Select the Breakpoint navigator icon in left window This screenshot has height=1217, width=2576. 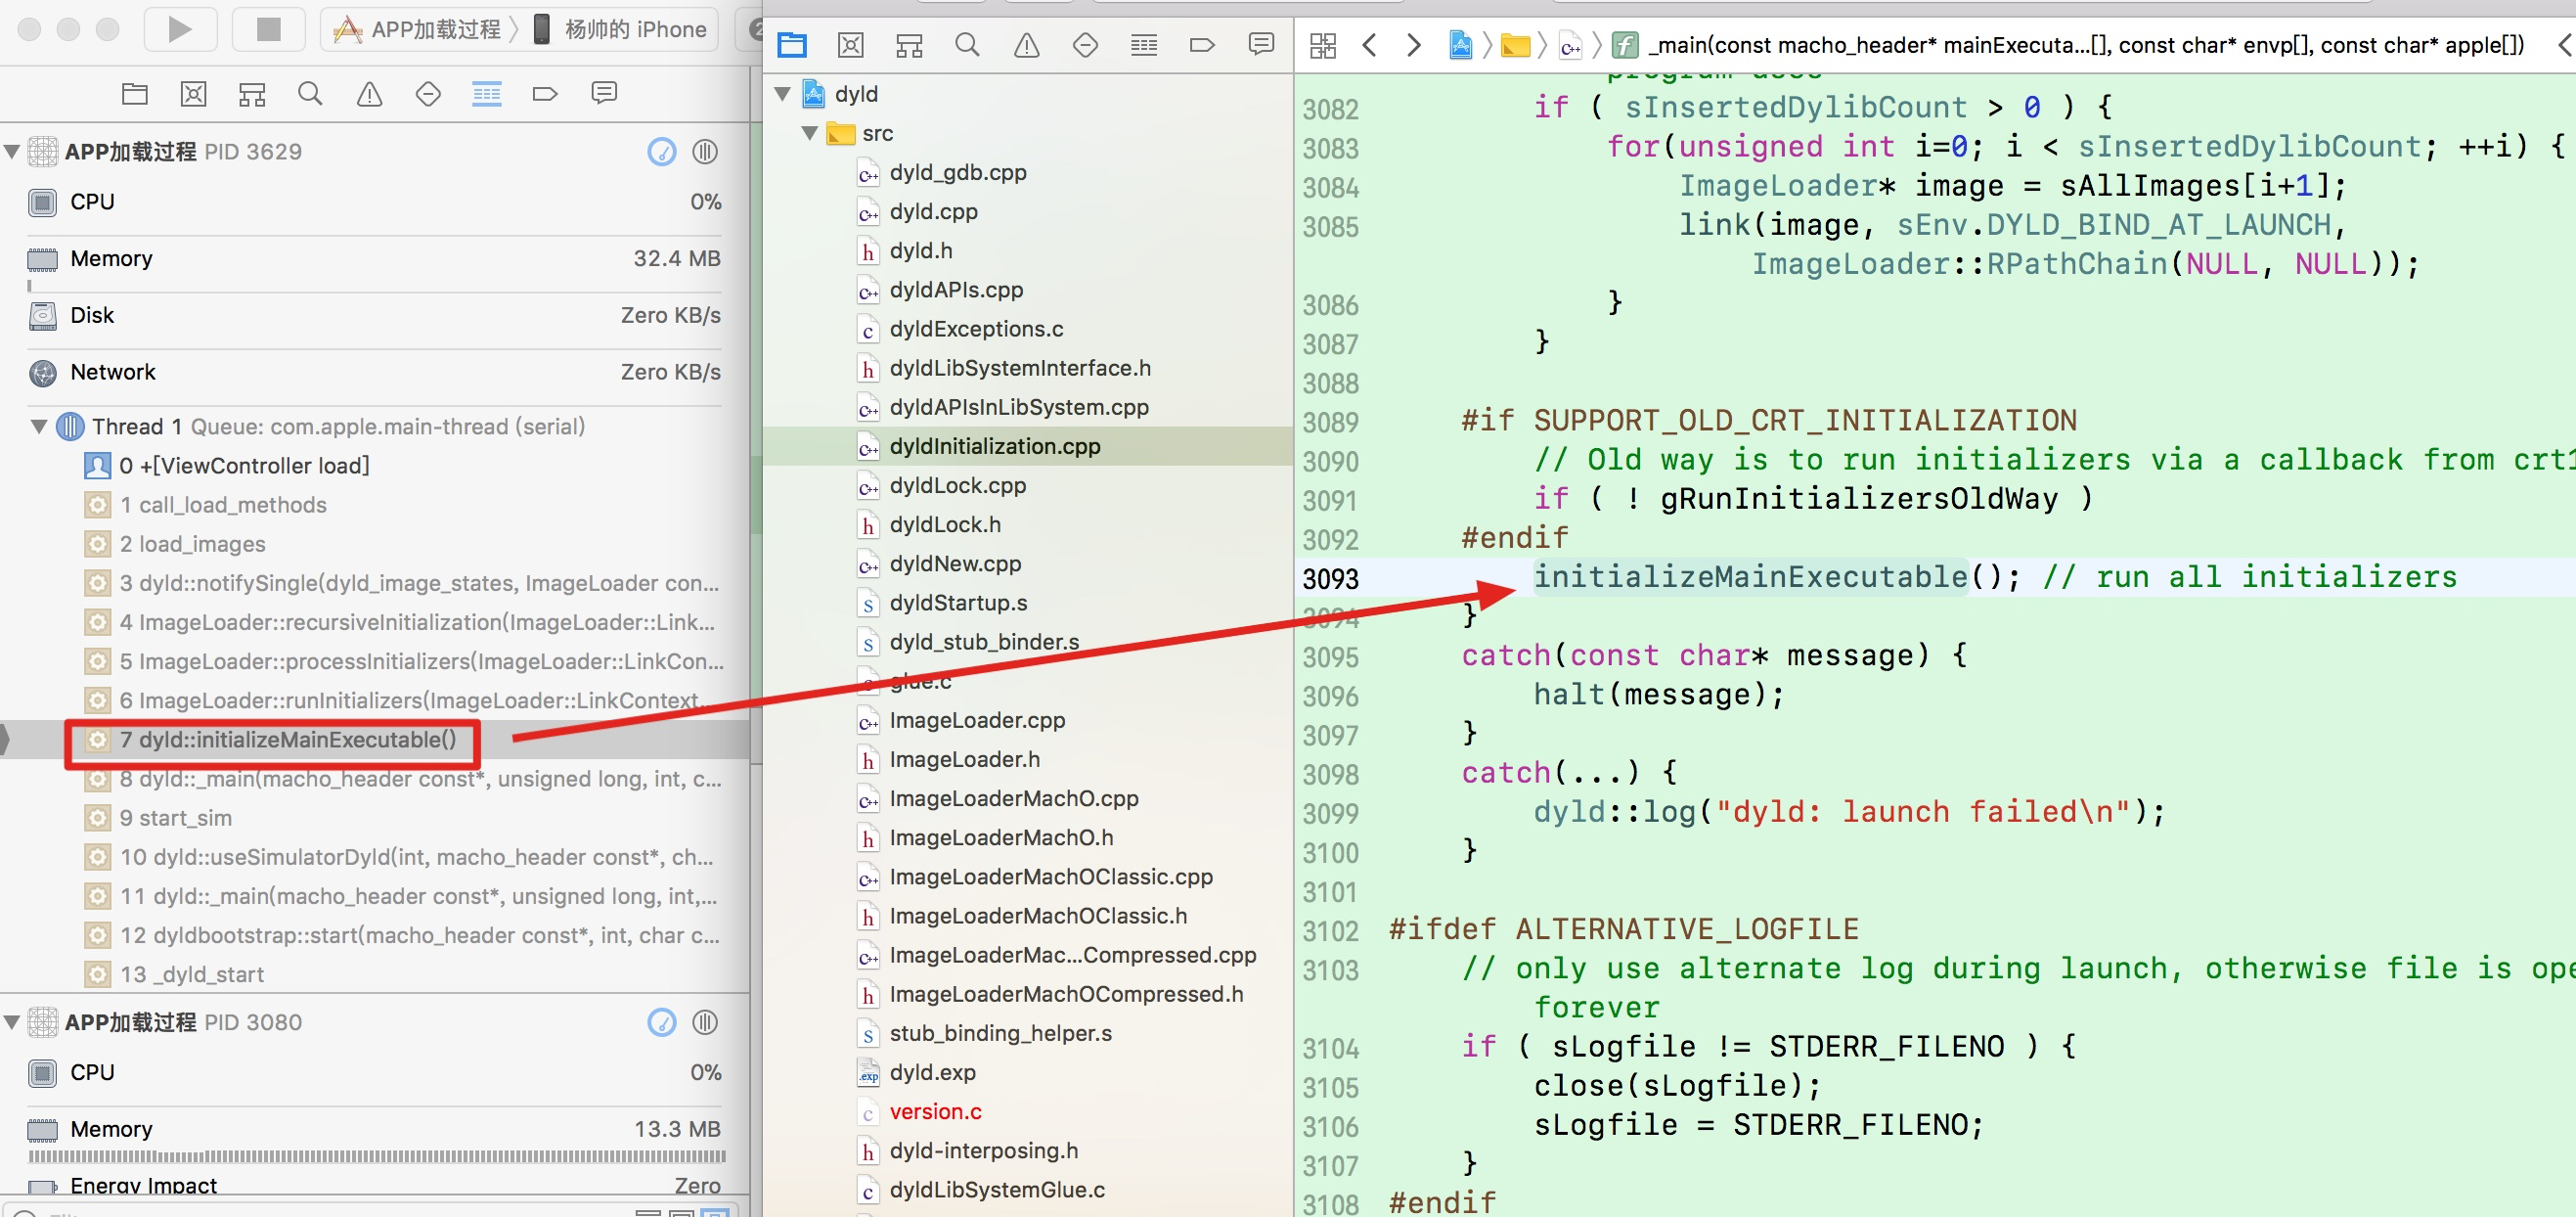545,94
